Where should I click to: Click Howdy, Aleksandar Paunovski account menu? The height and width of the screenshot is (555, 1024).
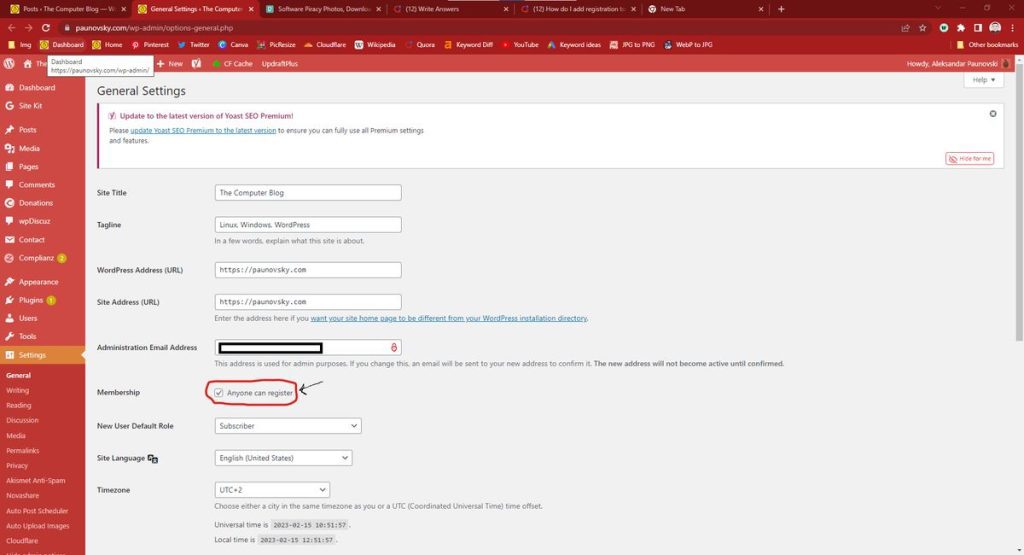957,63
